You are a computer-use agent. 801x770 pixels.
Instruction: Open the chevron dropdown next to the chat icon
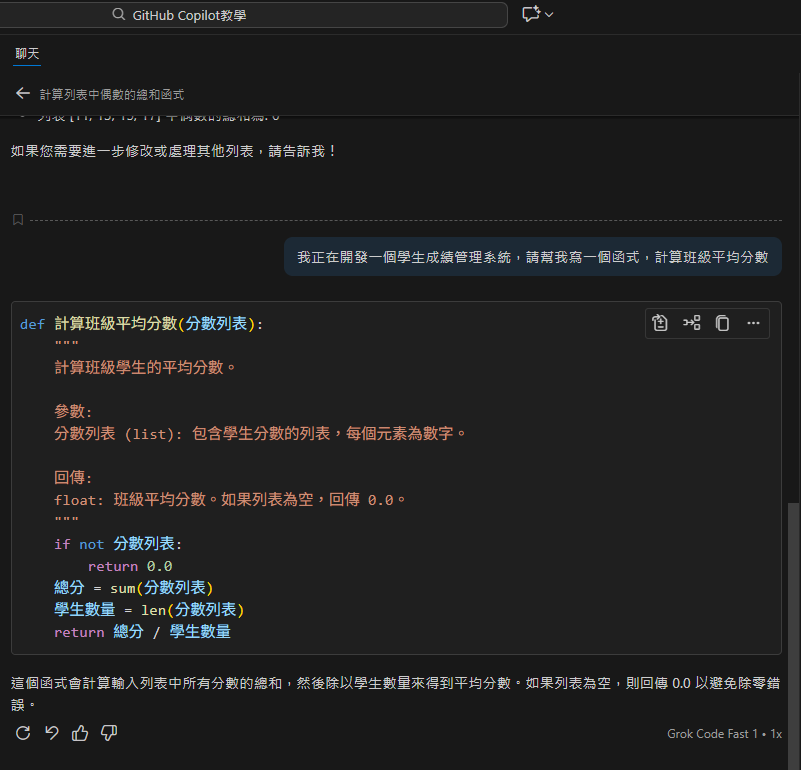(547, 14)
